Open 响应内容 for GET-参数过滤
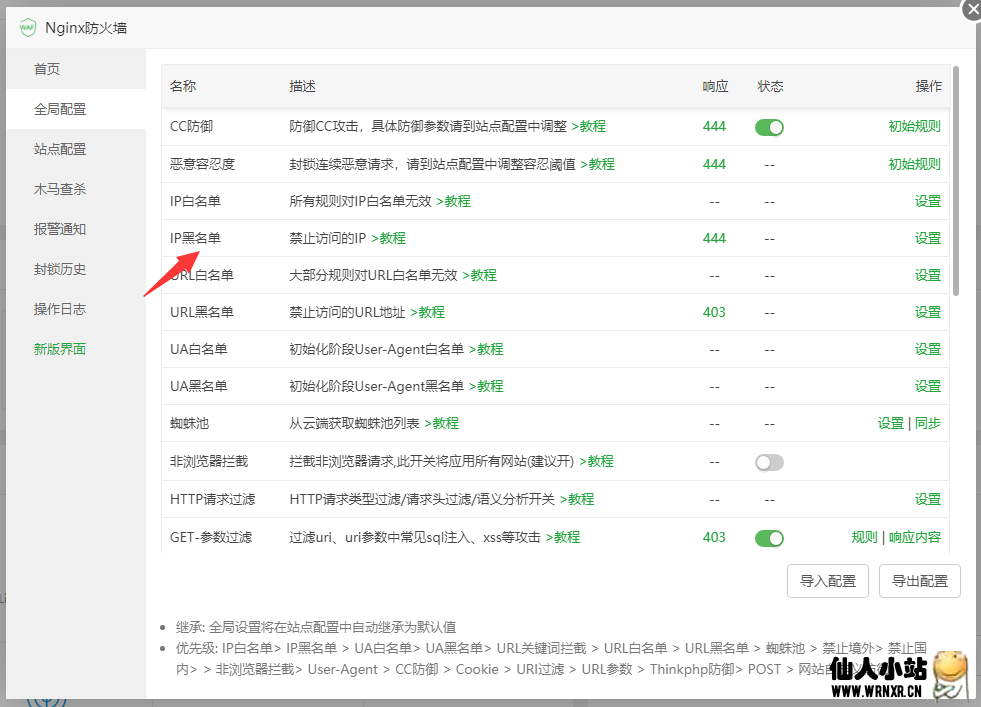The height and width of the screenshot is (707, 981). pyautogui.click(x=915, y=537)
